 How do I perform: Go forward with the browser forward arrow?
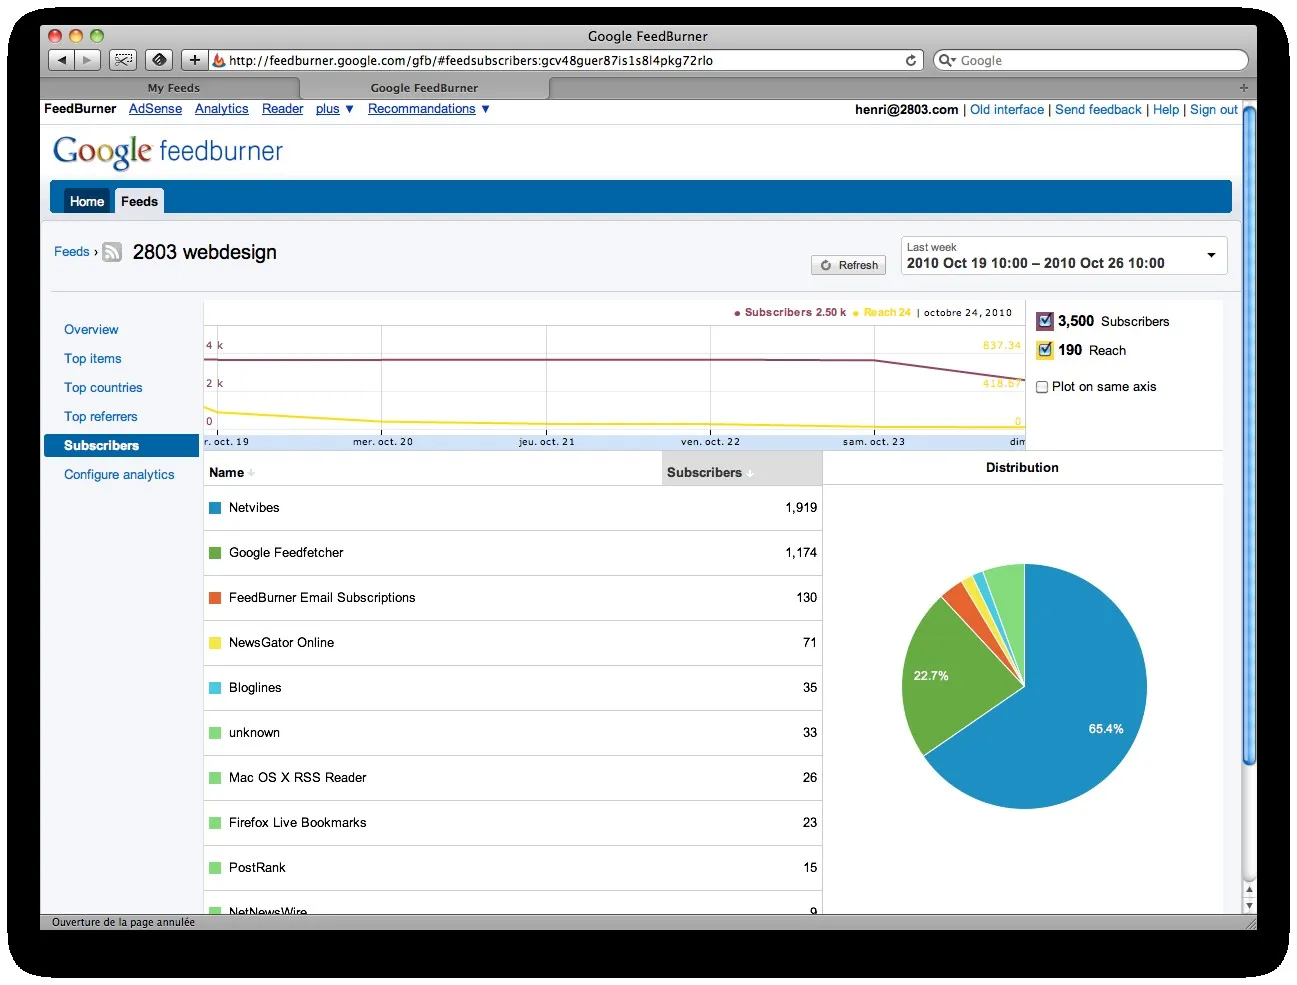click(x=88, y=60)
